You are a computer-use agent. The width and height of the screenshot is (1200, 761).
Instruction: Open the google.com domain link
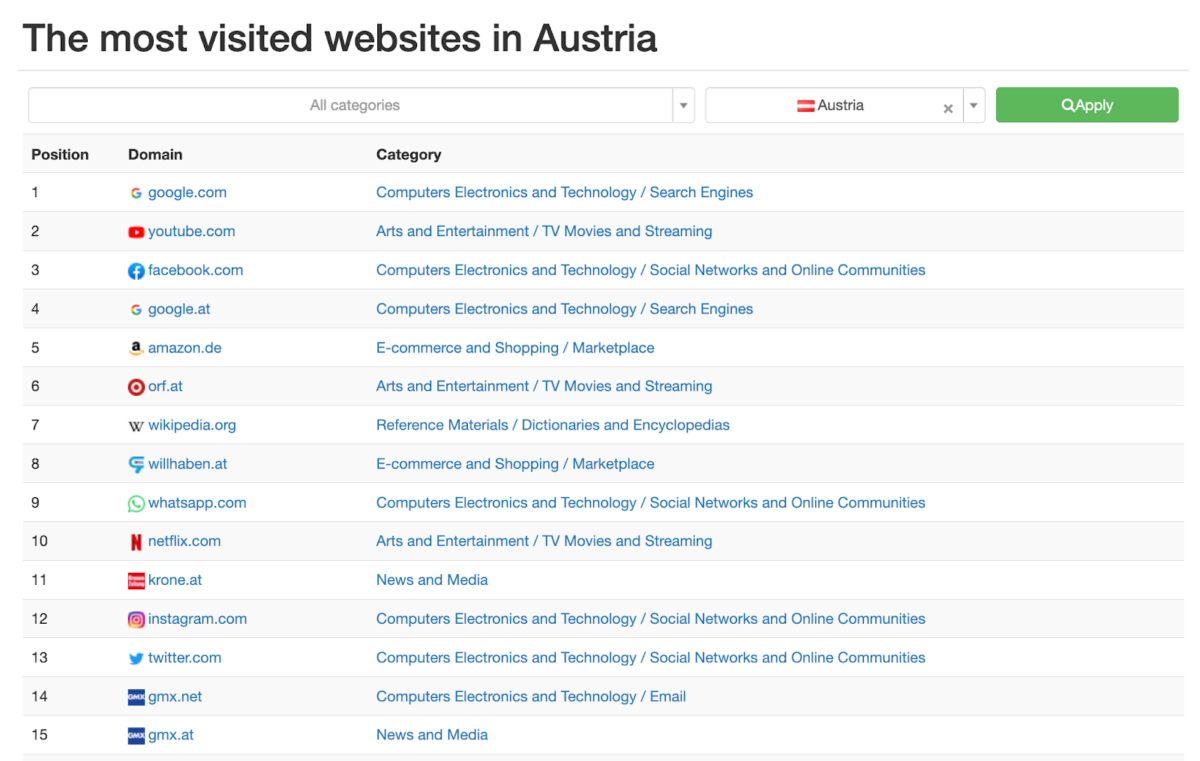click(x=187, y=192)
